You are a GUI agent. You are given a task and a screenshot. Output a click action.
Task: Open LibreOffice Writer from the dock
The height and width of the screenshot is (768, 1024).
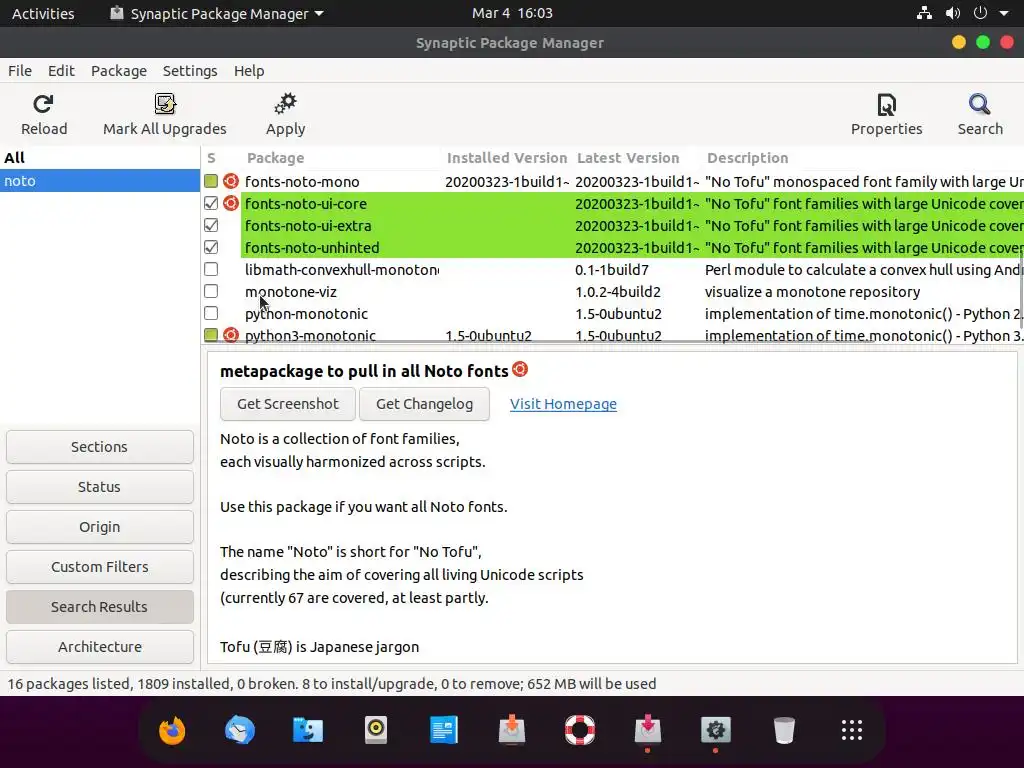tap(444, 730)
